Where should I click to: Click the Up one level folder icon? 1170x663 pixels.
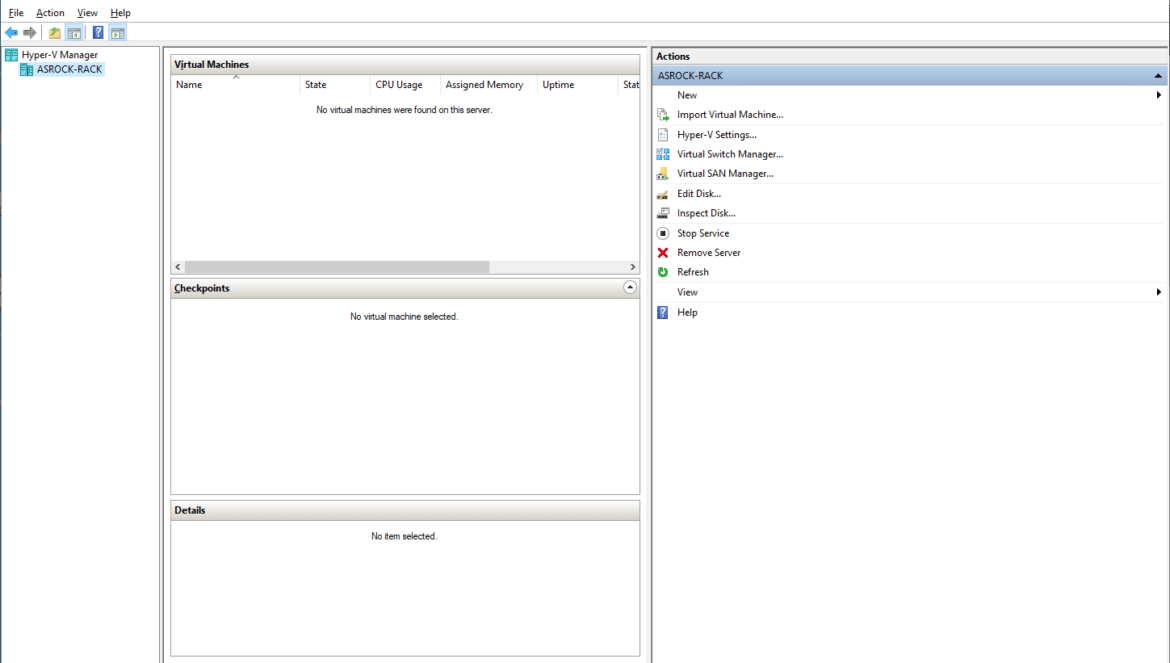pyautogui.click(x=54, y=33)
